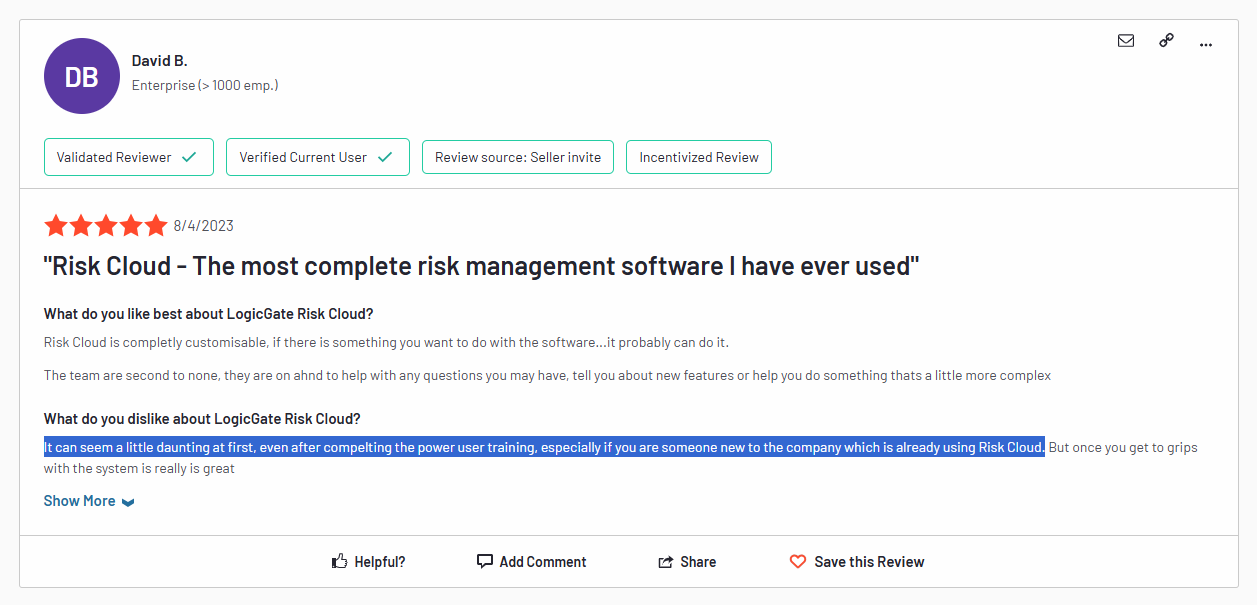Click the Validated Reviewer badge

click(128, 157)
